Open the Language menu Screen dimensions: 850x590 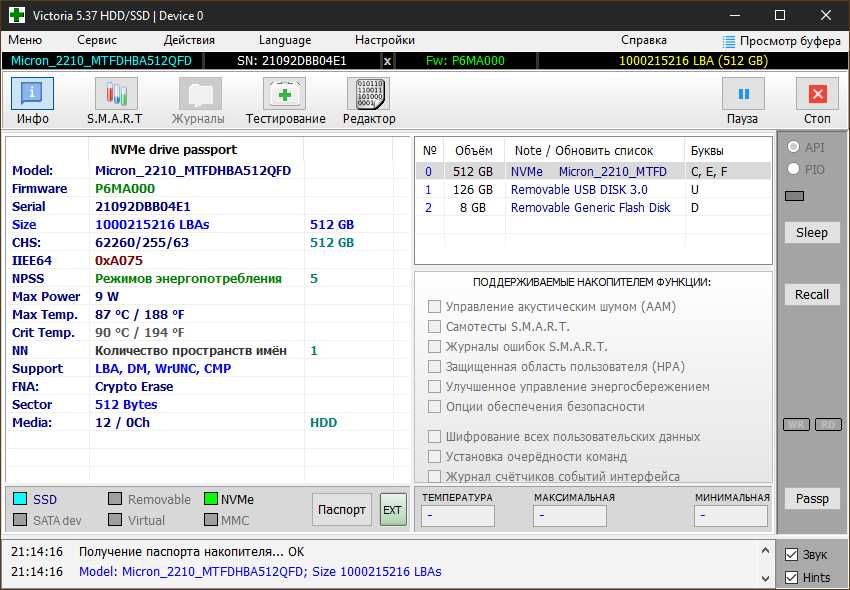(x=285, y=40)
